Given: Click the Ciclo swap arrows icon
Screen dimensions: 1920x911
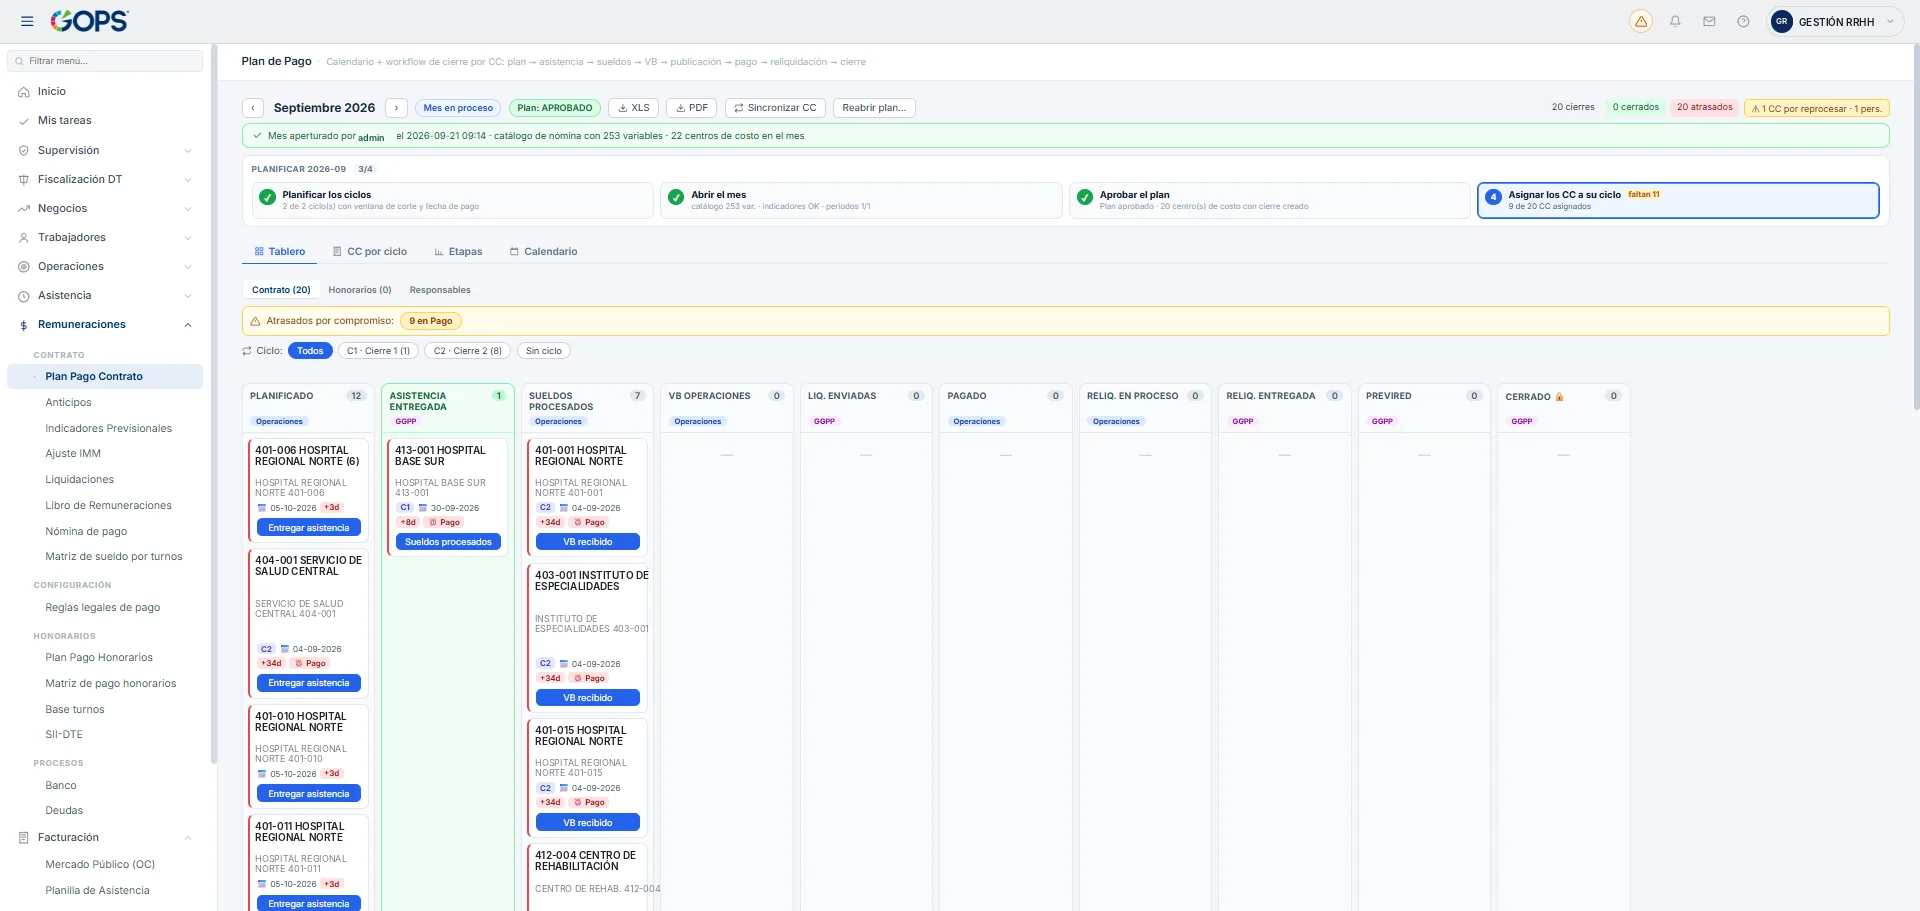Looking at the screenshot, I should 247,351.
